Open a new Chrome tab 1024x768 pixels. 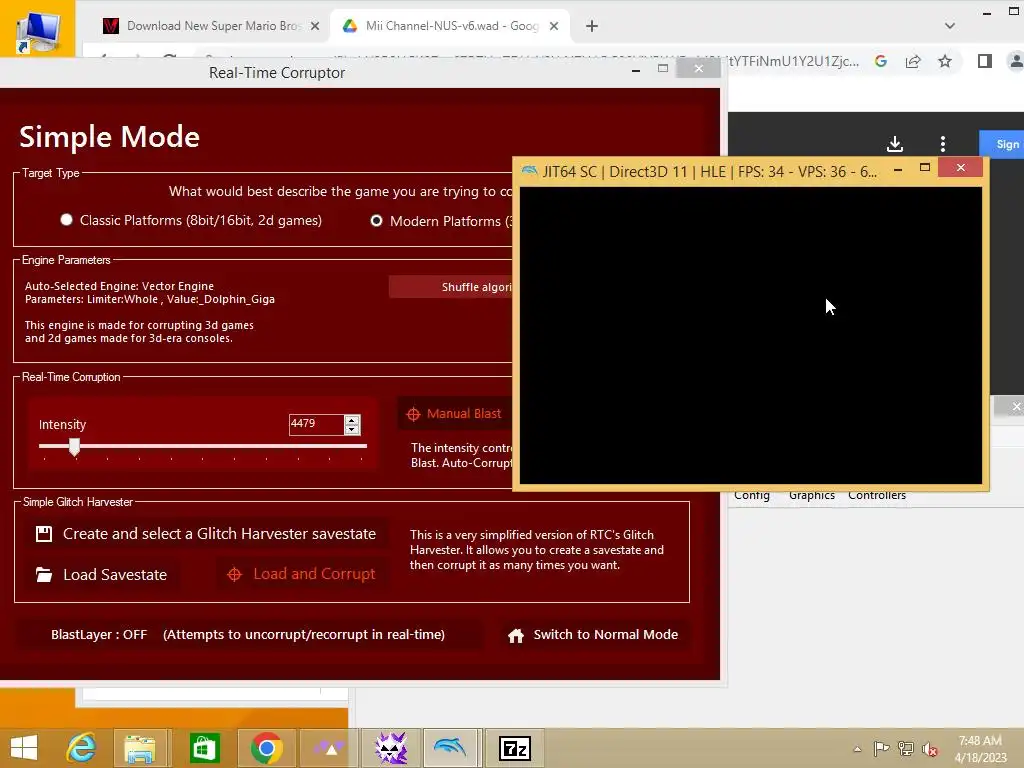[592, 26]
